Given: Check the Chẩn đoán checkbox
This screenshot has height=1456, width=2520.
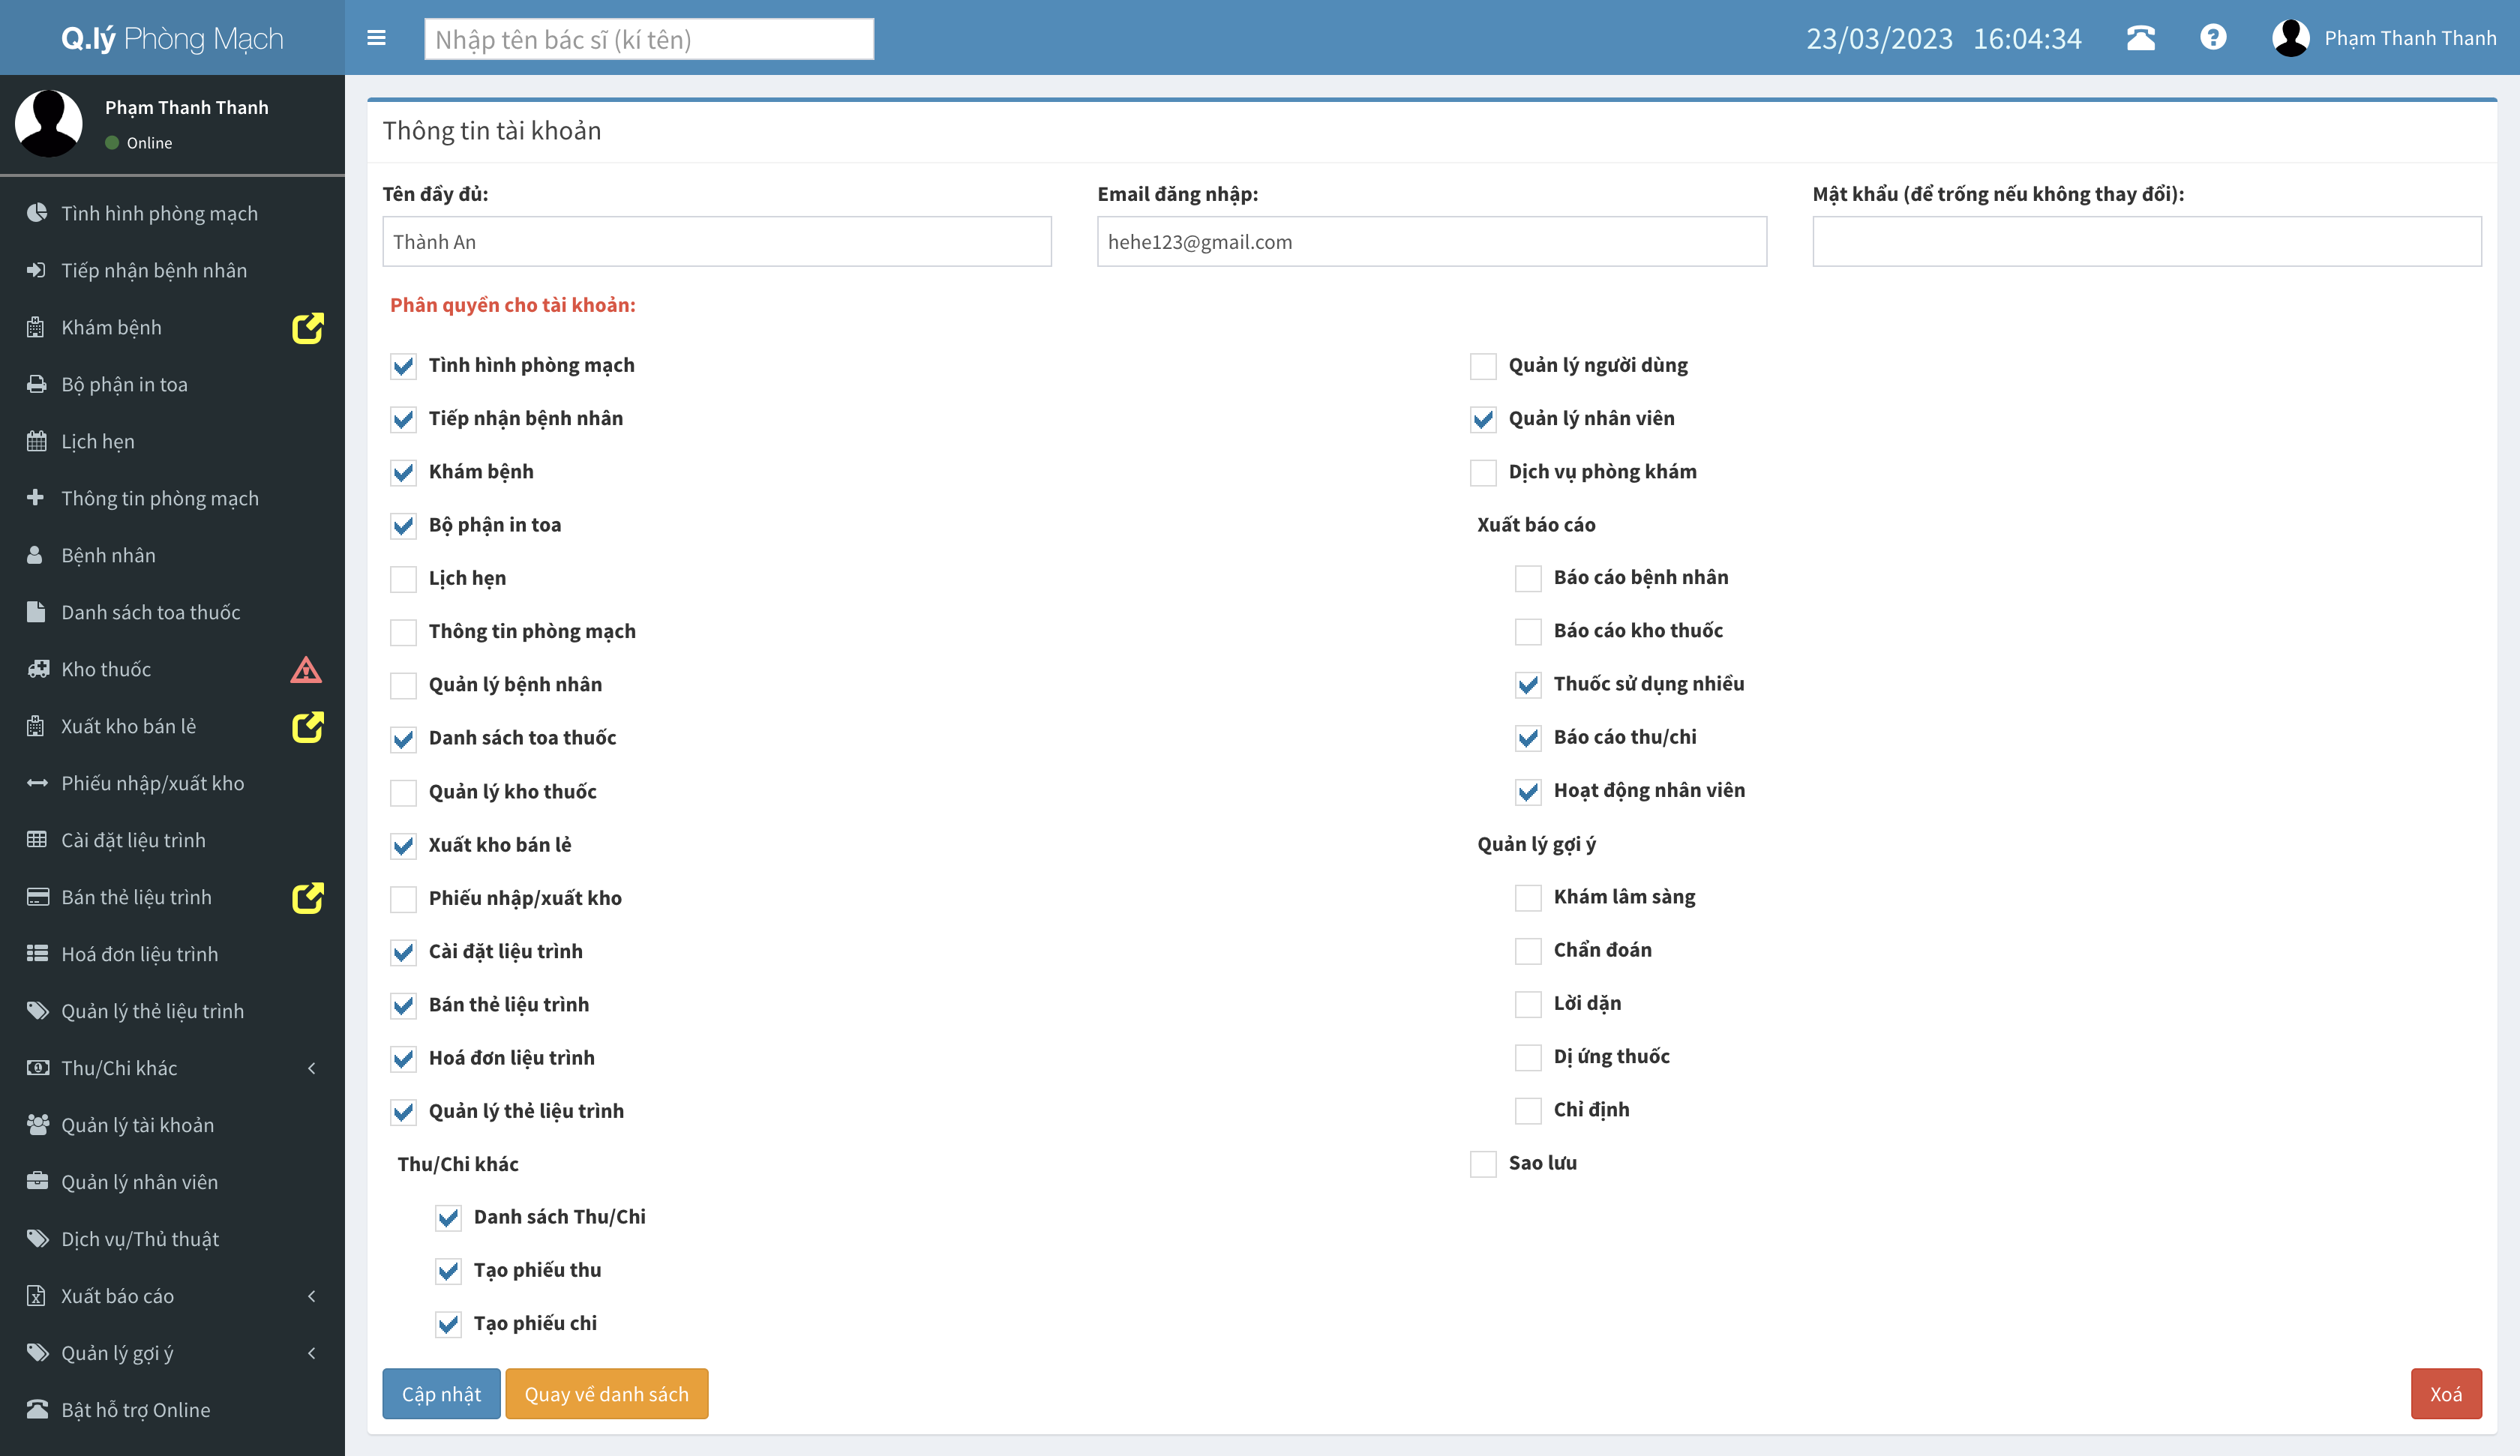Looking at the screenshot, I should (1528, 951).
